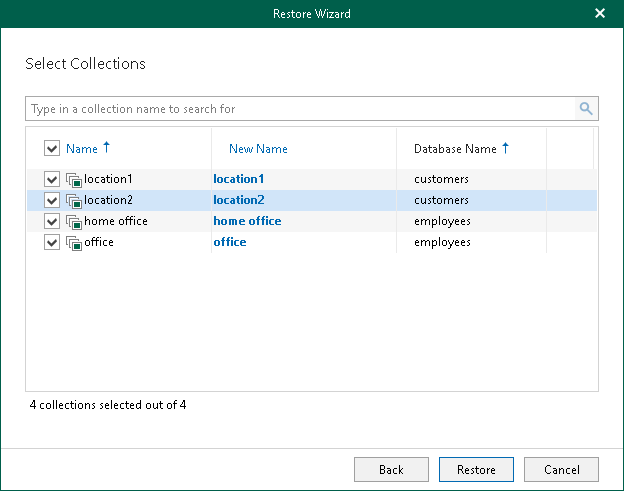This screenshot has width=624, height=491.
Task: Select the office row's employees database cell
Action: 442,243
